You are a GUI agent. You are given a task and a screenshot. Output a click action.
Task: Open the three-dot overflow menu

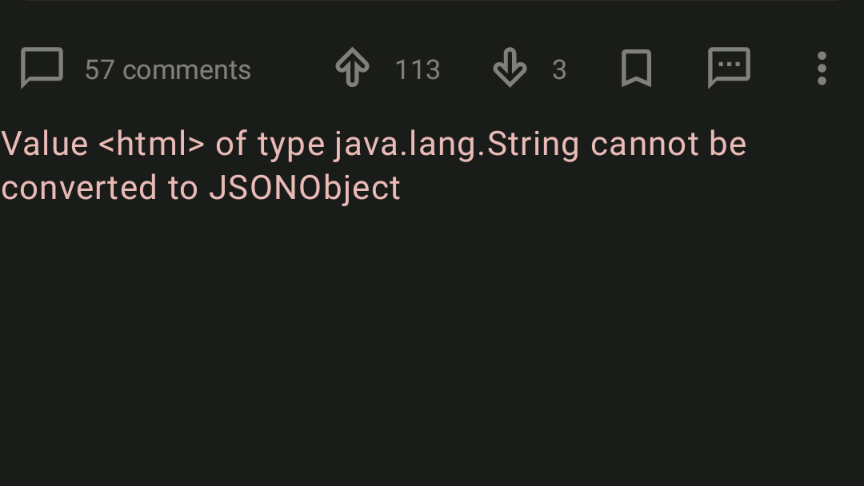pyautogui.click(x=822, y=68)
